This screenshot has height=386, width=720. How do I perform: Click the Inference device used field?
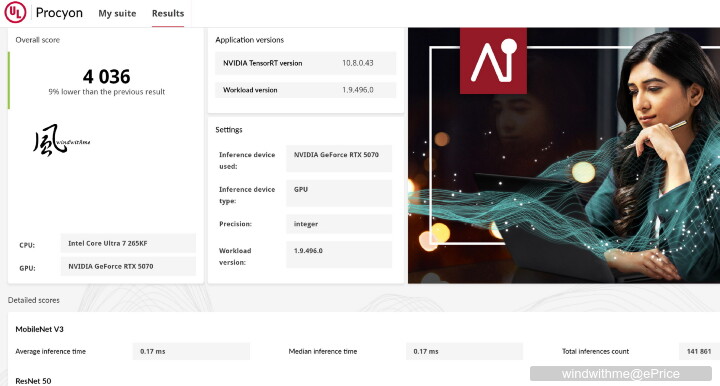tap(339, 158)
